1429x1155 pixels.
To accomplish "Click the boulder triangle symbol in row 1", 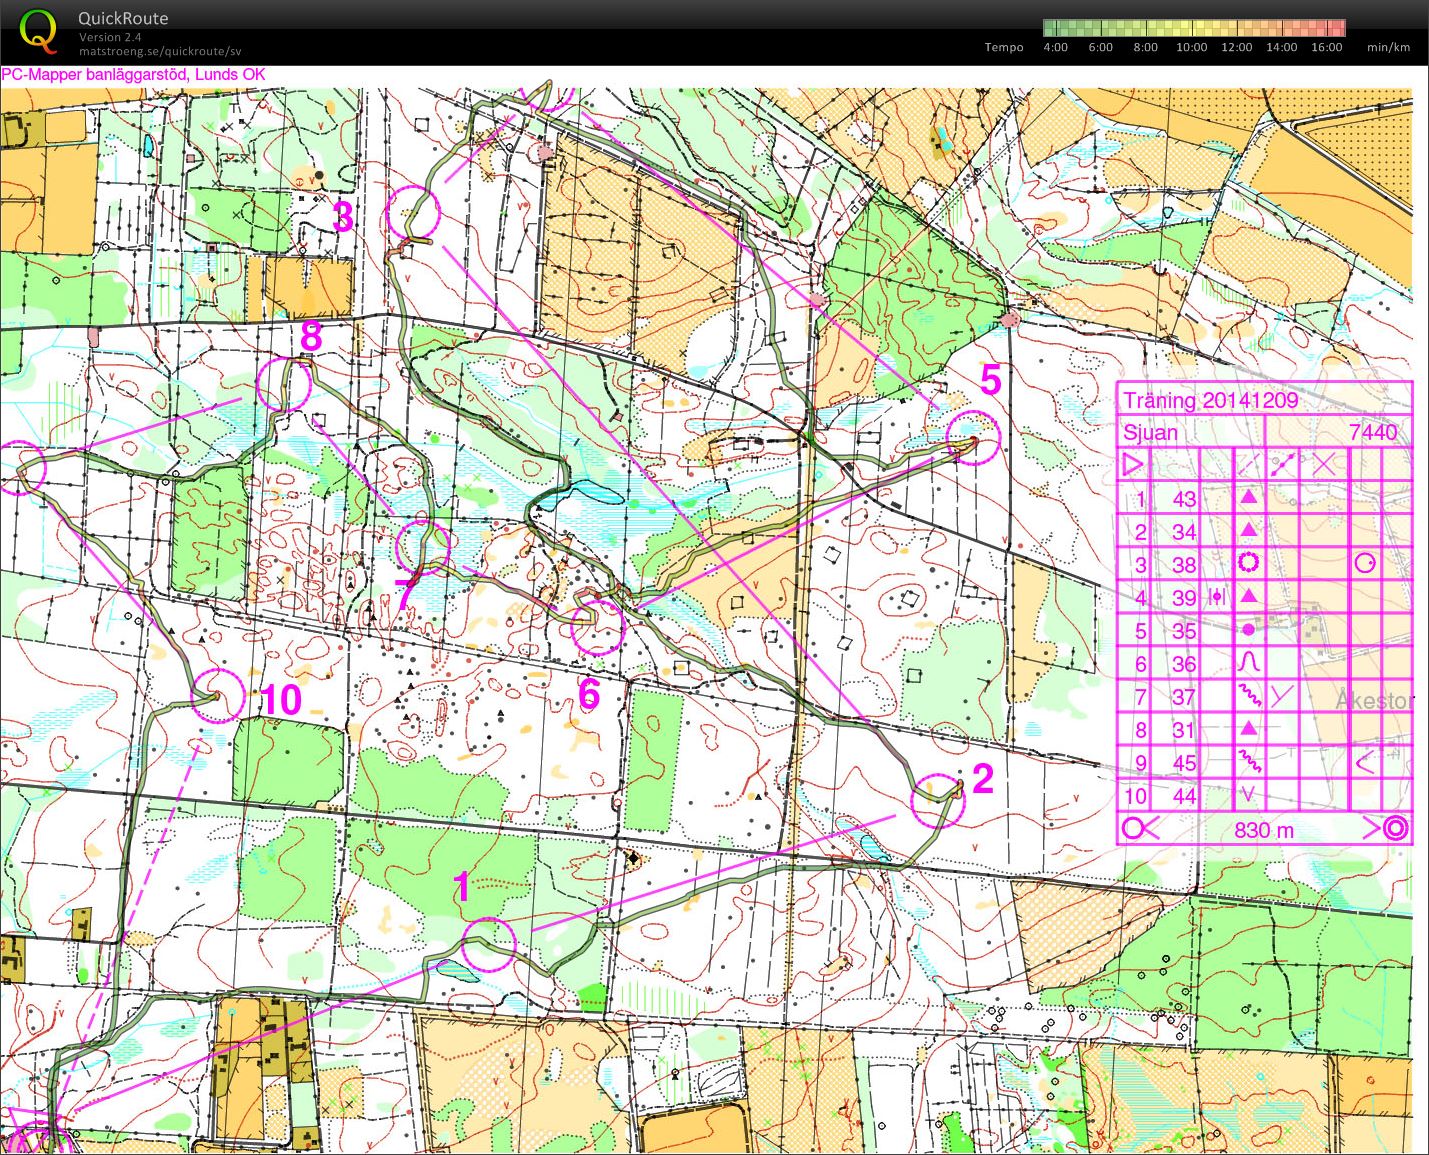I will click(1248, 497).
